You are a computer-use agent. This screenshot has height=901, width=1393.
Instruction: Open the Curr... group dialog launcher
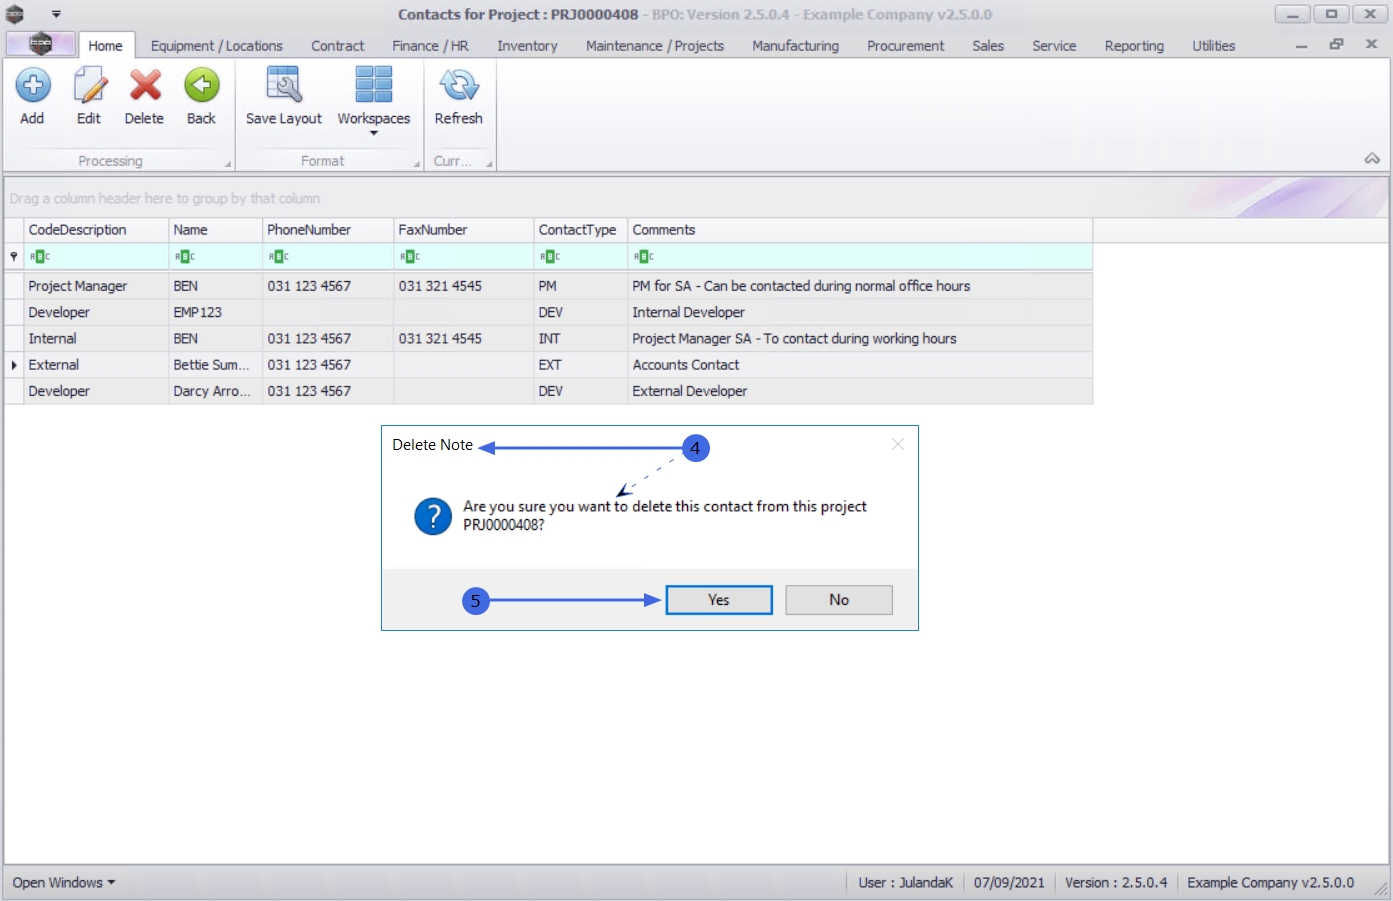(x=489, y=164)
